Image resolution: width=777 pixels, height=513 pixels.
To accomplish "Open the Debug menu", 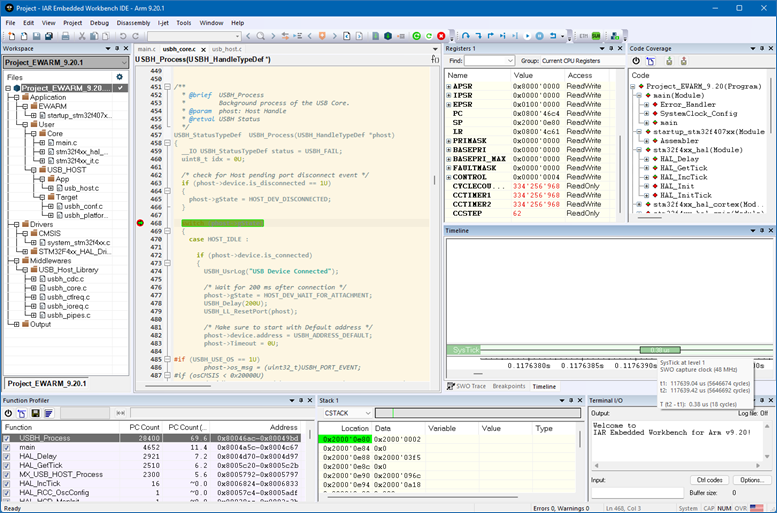I will coord(99,23).
